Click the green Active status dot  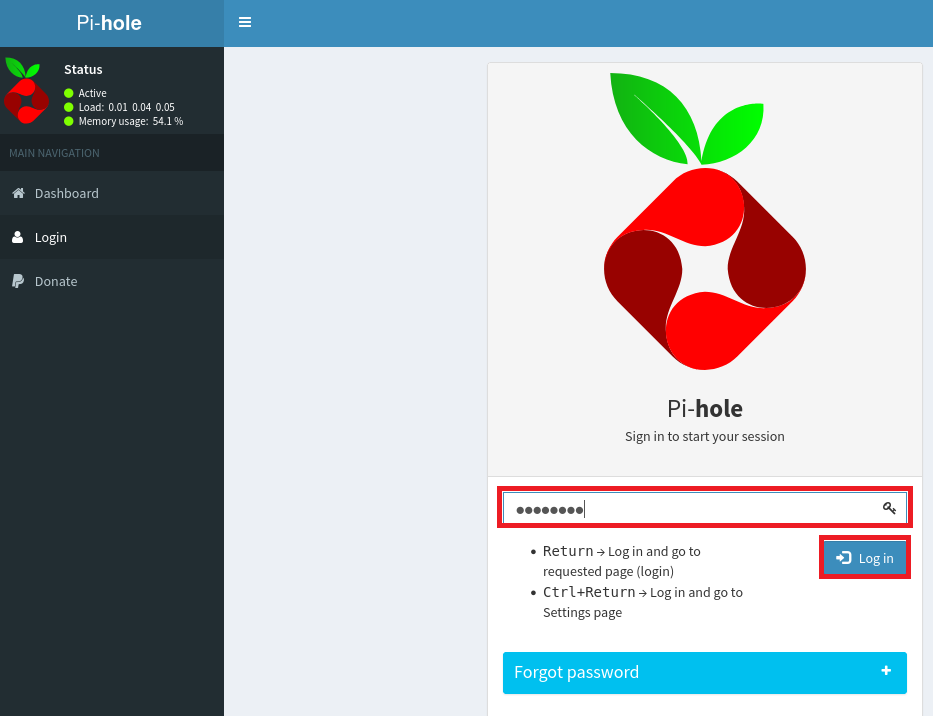tap(69, 93)
